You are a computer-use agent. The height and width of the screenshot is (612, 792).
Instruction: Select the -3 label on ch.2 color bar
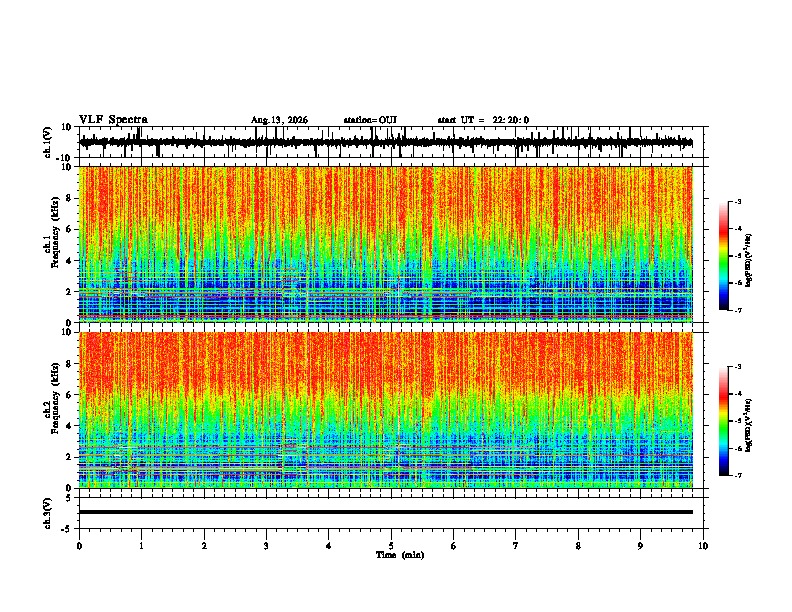(x=737, y=367)
